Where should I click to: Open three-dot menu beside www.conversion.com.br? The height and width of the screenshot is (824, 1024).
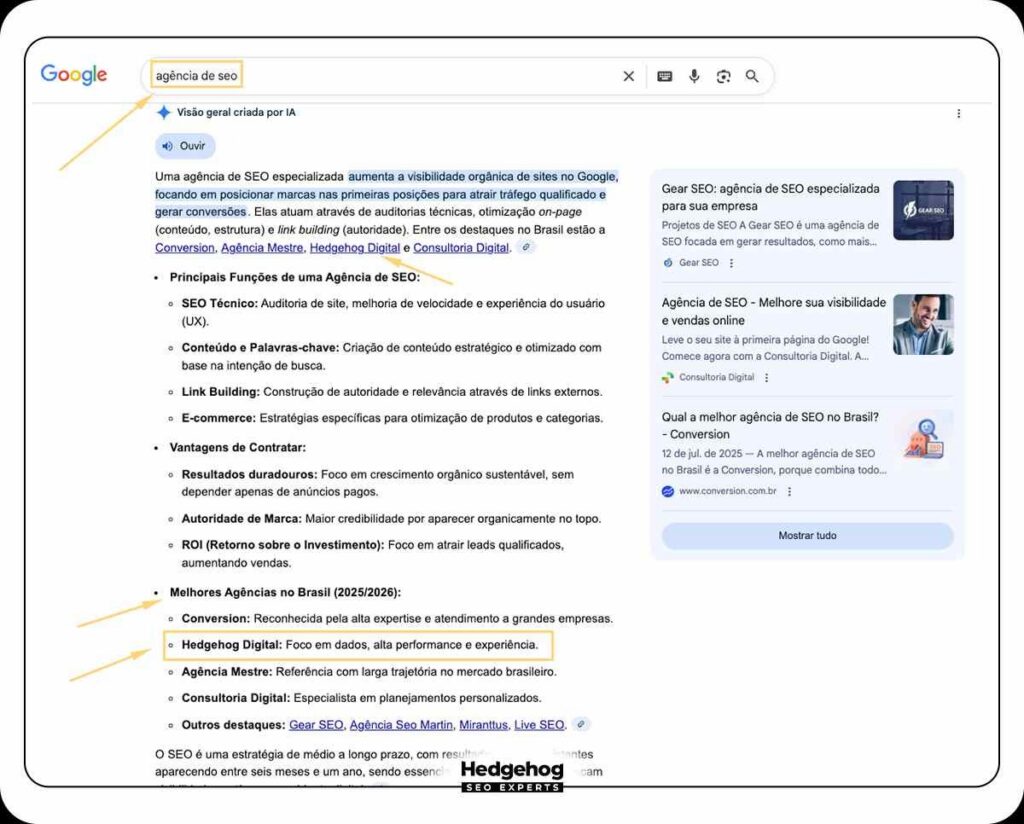[789, 491]
